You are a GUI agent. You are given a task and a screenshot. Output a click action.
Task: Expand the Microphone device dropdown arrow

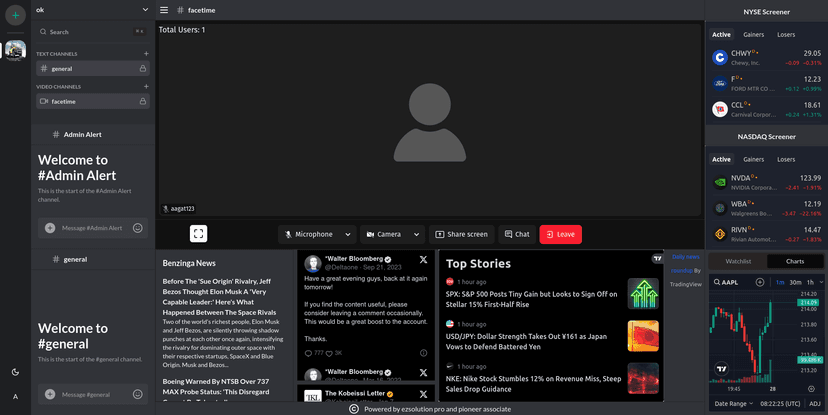(x=347, y=234)
